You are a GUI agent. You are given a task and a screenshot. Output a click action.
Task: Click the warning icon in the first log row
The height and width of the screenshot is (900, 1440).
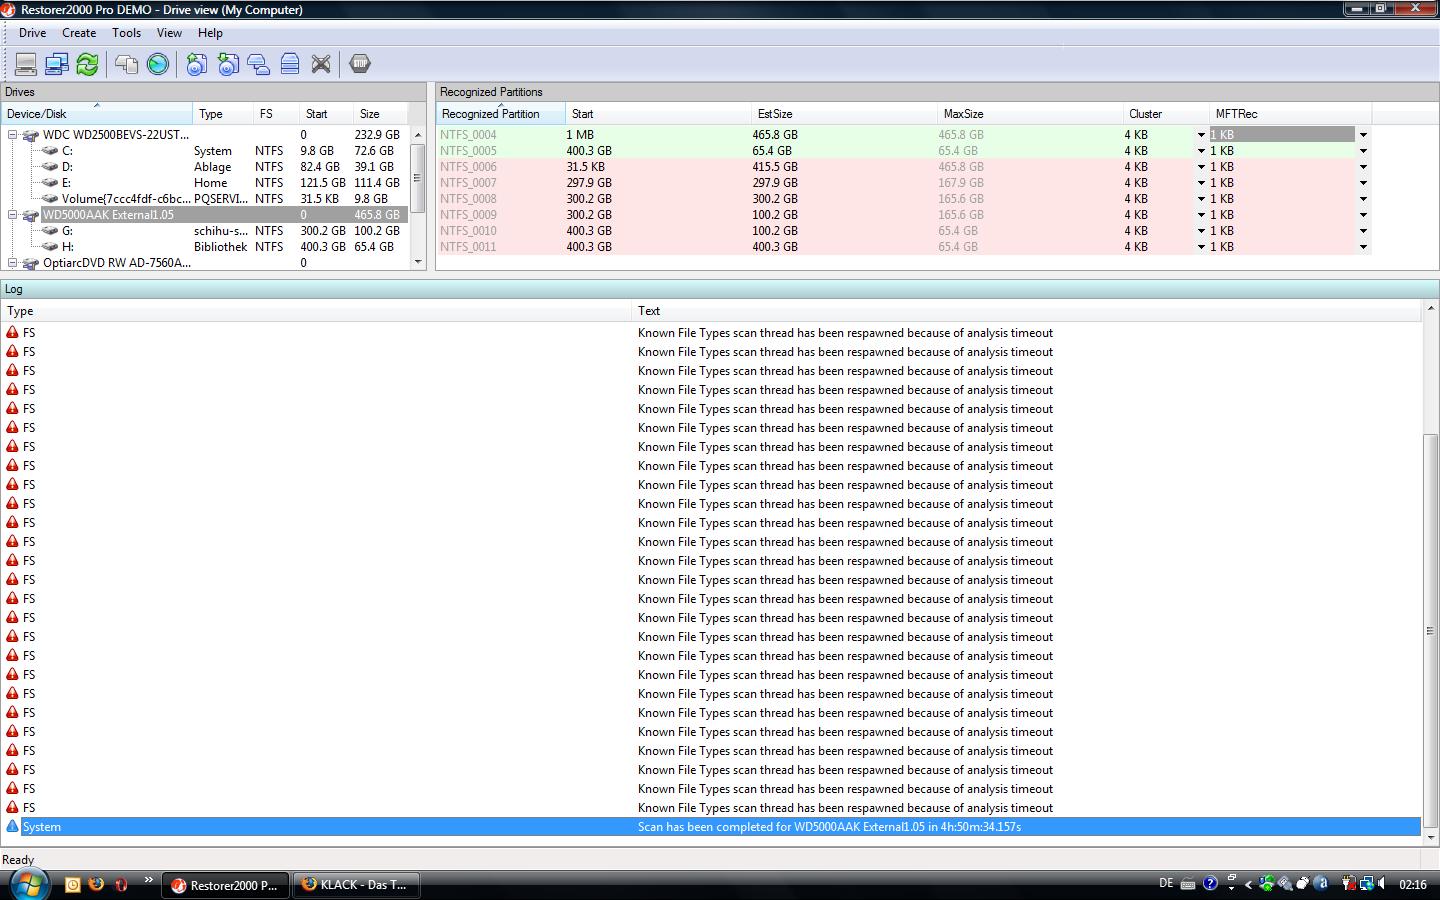click(13, 332)
